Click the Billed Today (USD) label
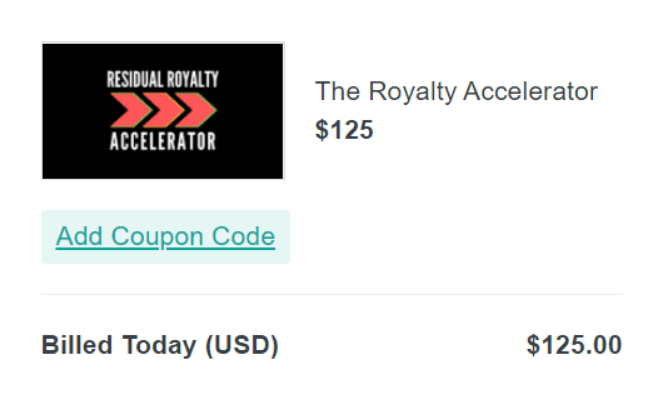The height and width of the screenshot is (400, 650). tap(160, 345)
